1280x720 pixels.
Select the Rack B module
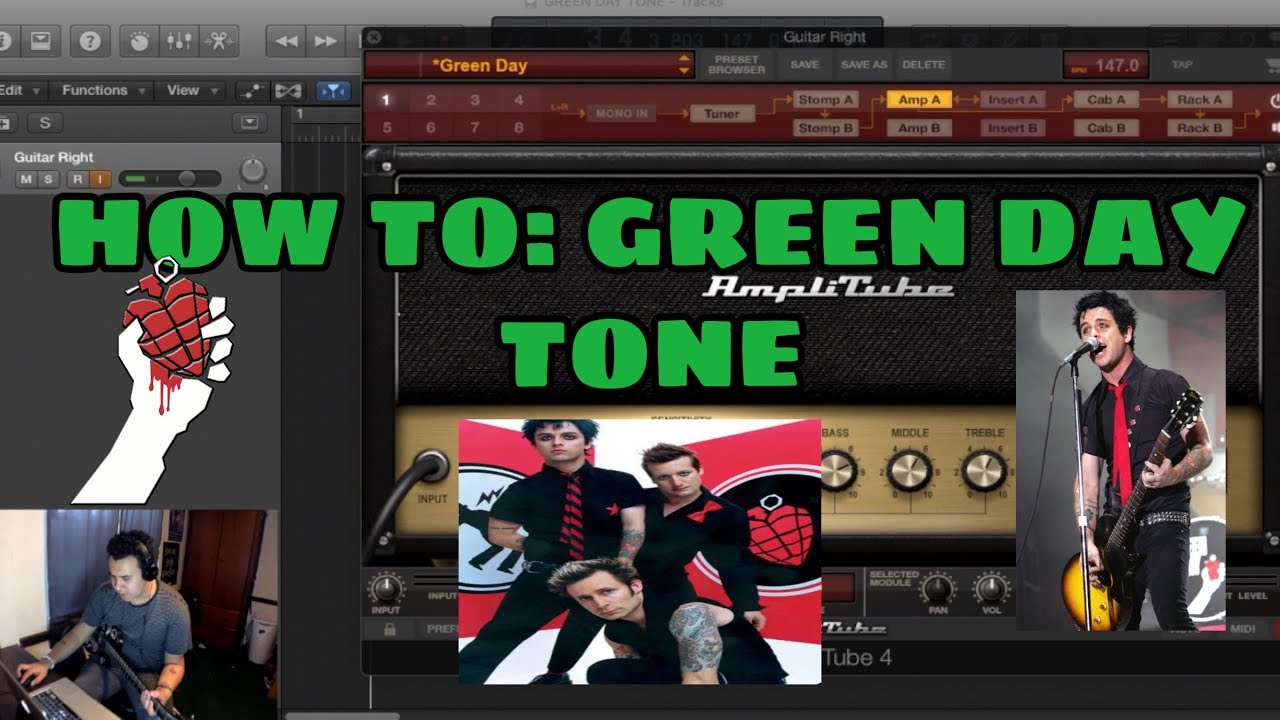[x=1200, y=128]
